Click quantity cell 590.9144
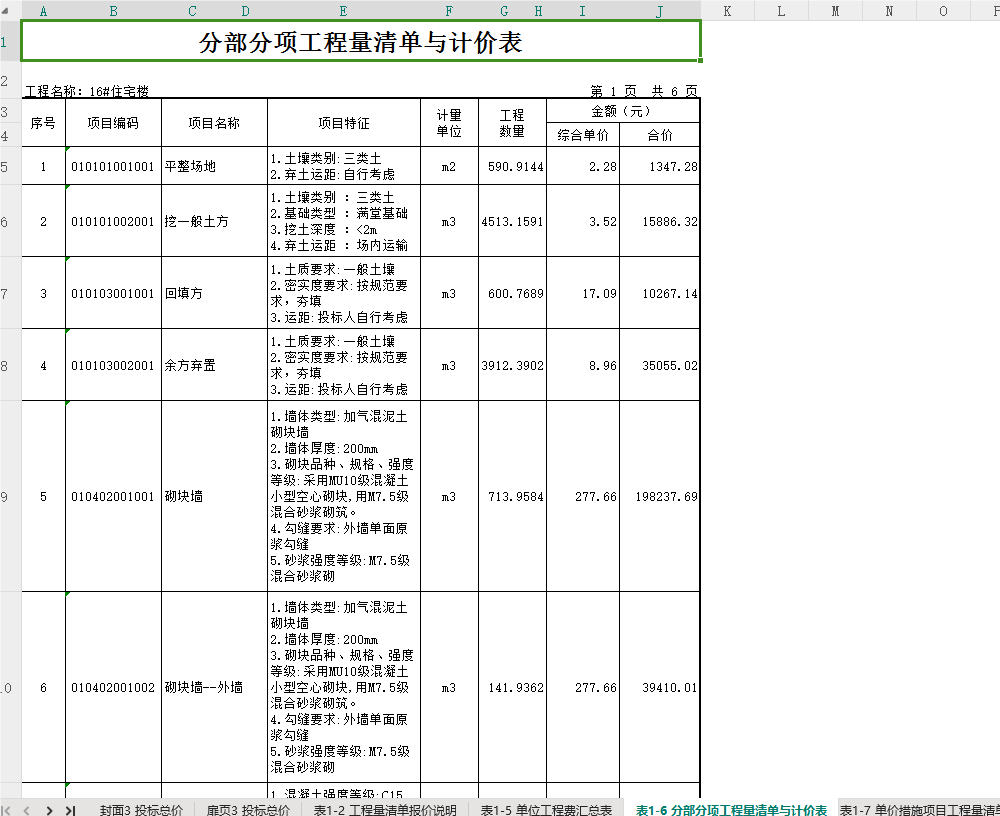The width and height of the screenshot is (1000, 816). 512,166
